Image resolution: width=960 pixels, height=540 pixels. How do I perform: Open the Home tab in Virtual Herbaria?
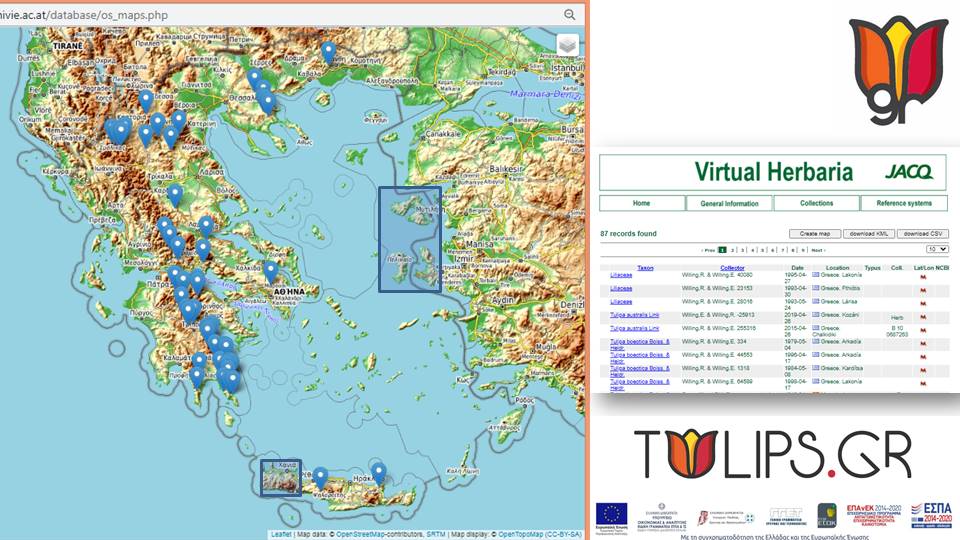click(642, 203)
